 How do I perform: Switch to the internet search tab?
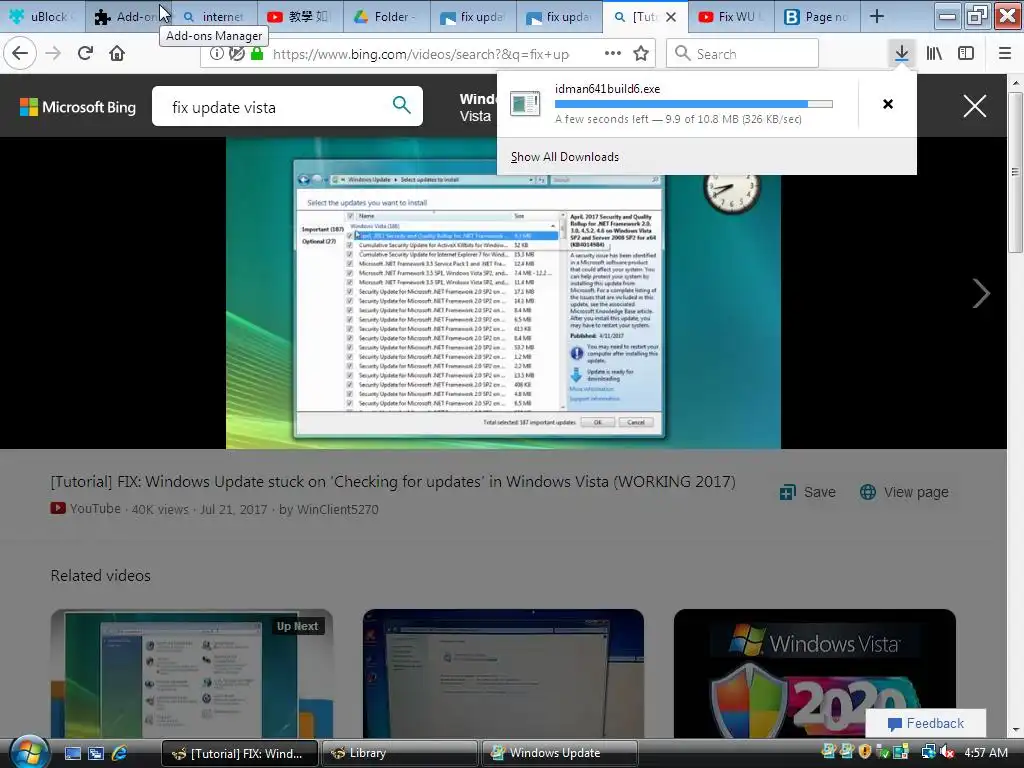pos(214,17)
